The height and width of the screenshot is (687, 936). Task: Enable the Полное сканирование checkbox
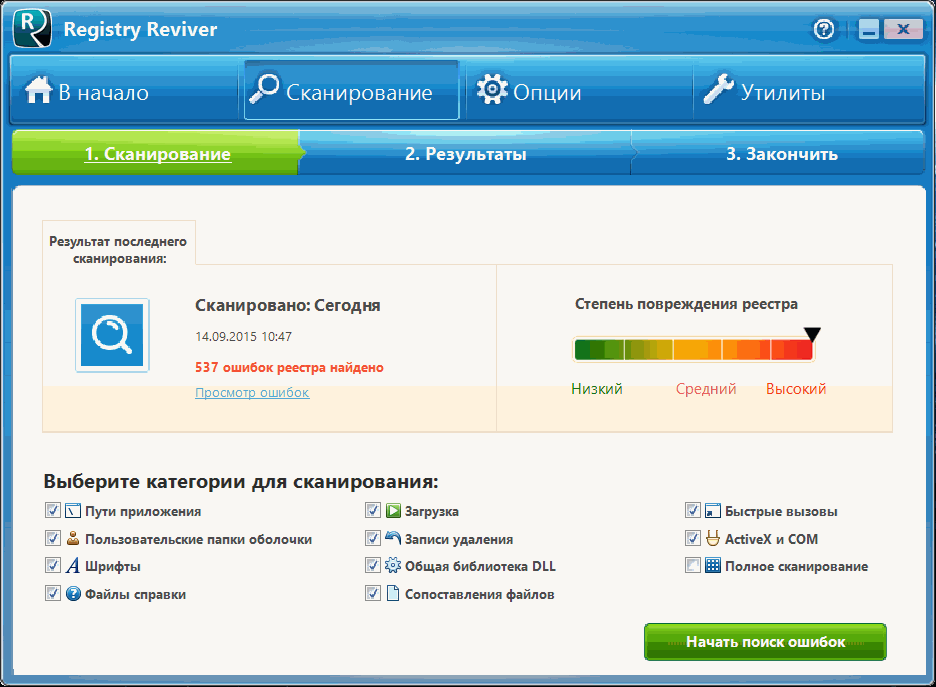click(692, 565)
